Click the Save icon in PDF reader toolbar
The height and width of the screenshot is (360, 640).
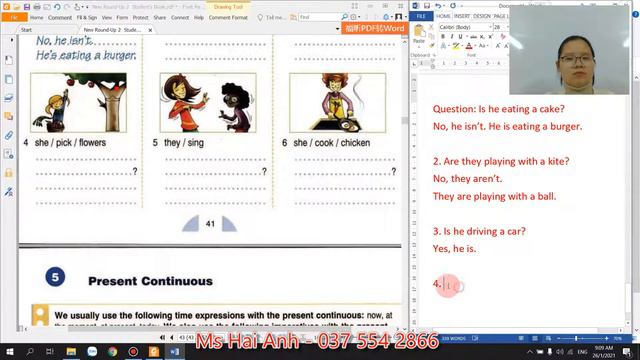coord(27,7)
